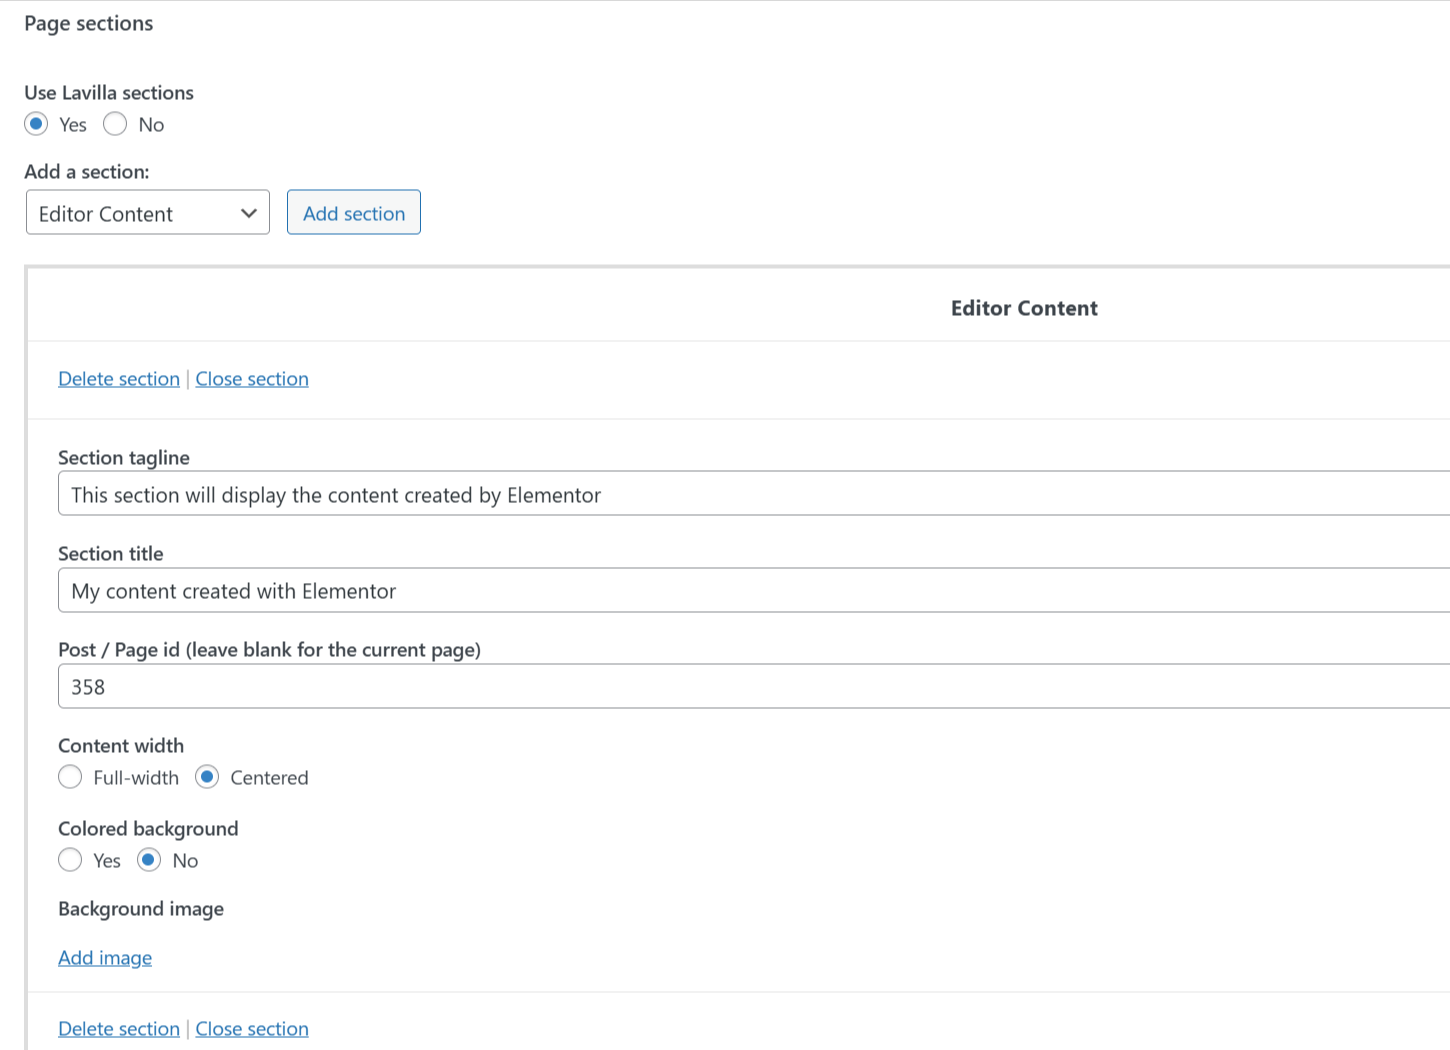Click the bottom Delete section link
The width and height of the screenshot is (1450, 1050).
coord(119,1029)
